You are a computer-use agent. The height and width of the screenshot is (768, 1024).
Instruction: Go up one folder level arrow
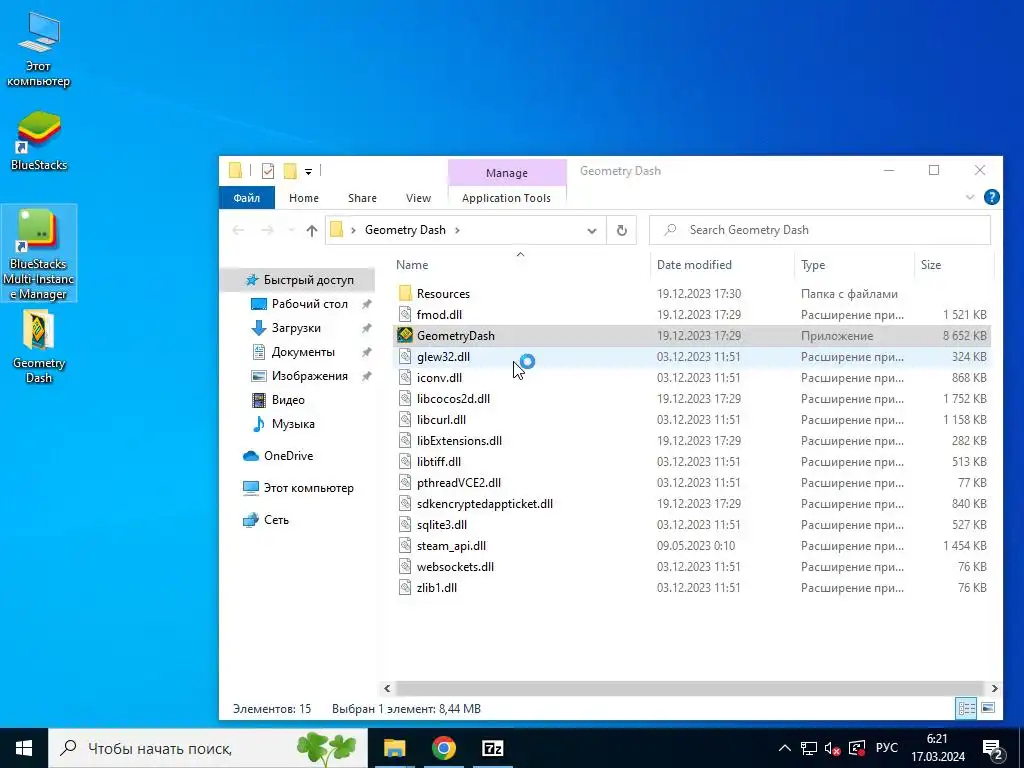coord(312,231)
